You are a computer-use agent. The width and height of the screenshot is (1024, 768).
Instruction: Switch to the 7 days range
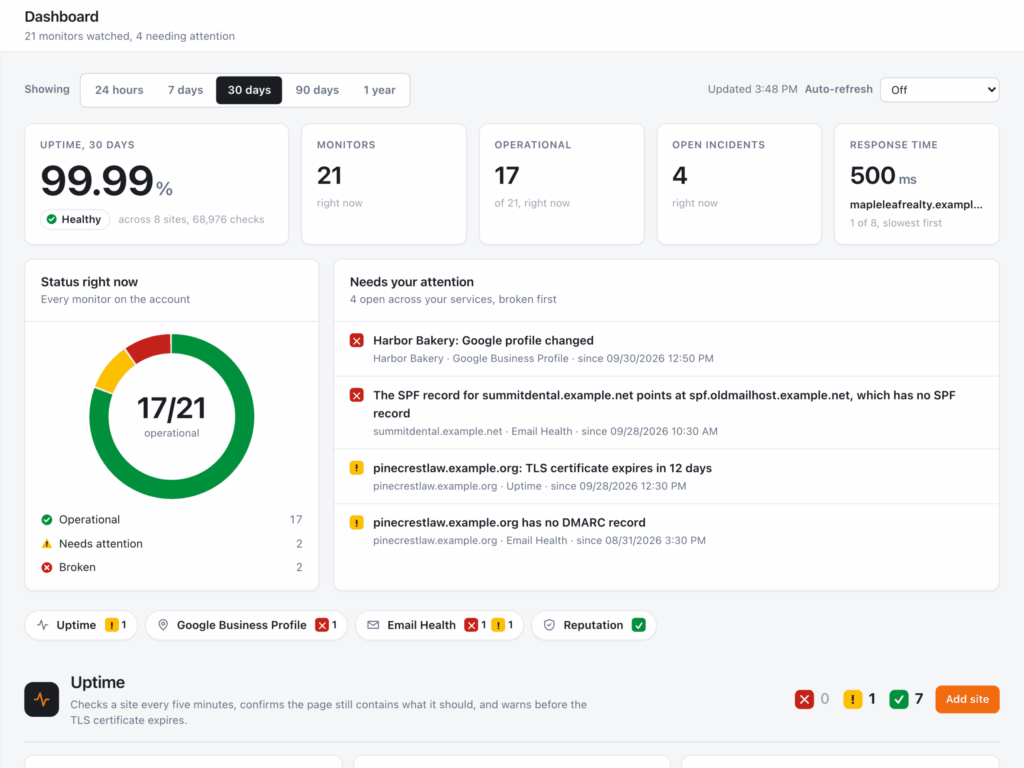click(x=185, y=90)
